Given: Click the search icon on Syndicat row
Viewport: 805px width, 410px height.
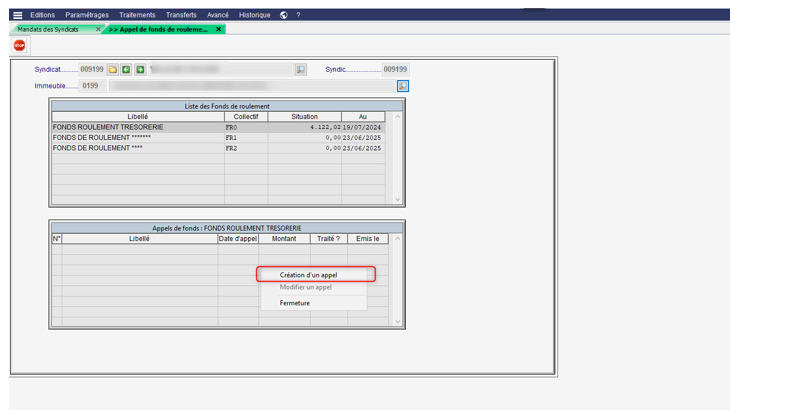Looking at the screenshot, I should tap(300, 70).
